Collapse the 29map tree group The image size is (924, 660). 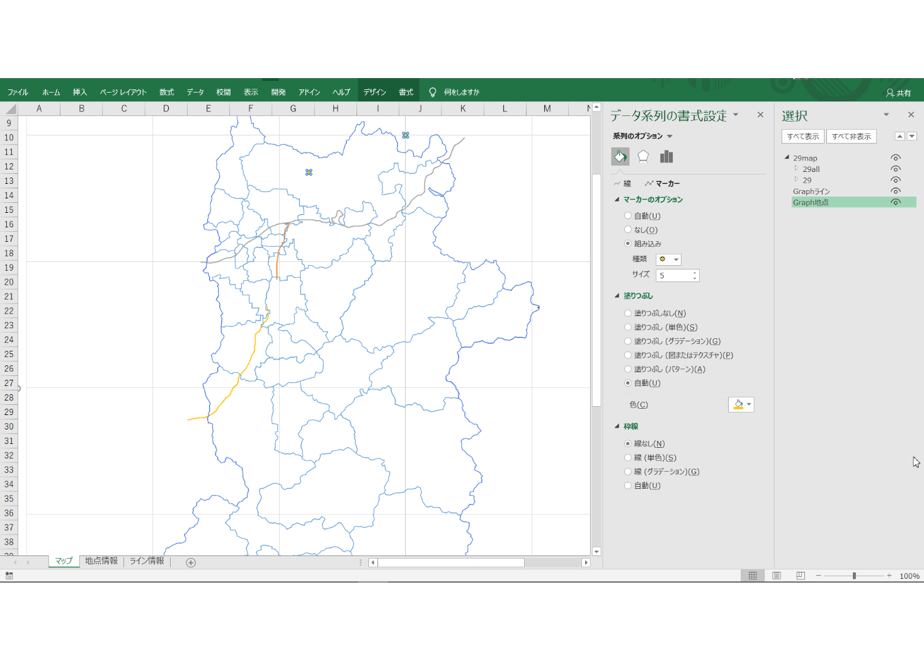787,157
